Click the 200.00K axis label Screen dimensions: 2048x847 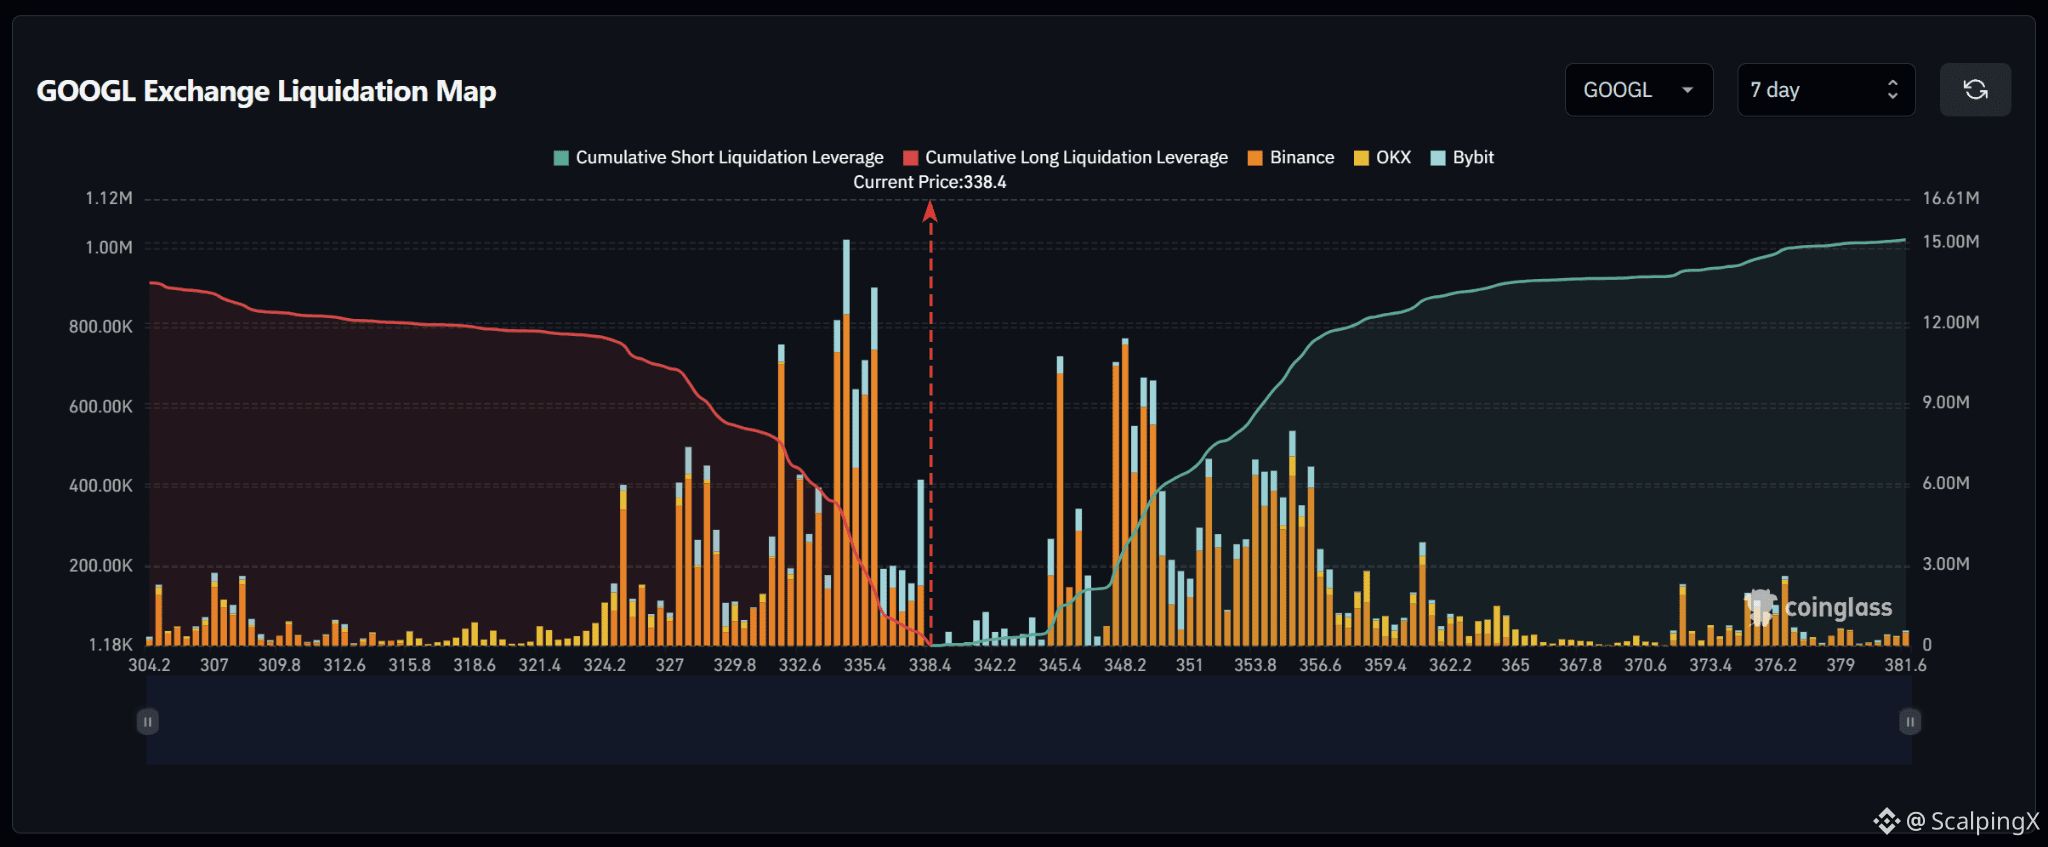click(x=101, y=566)
